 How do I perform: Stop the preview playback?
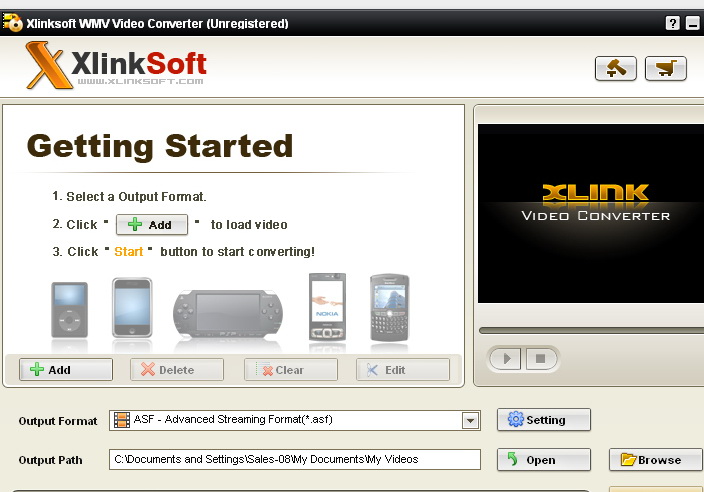541,359
